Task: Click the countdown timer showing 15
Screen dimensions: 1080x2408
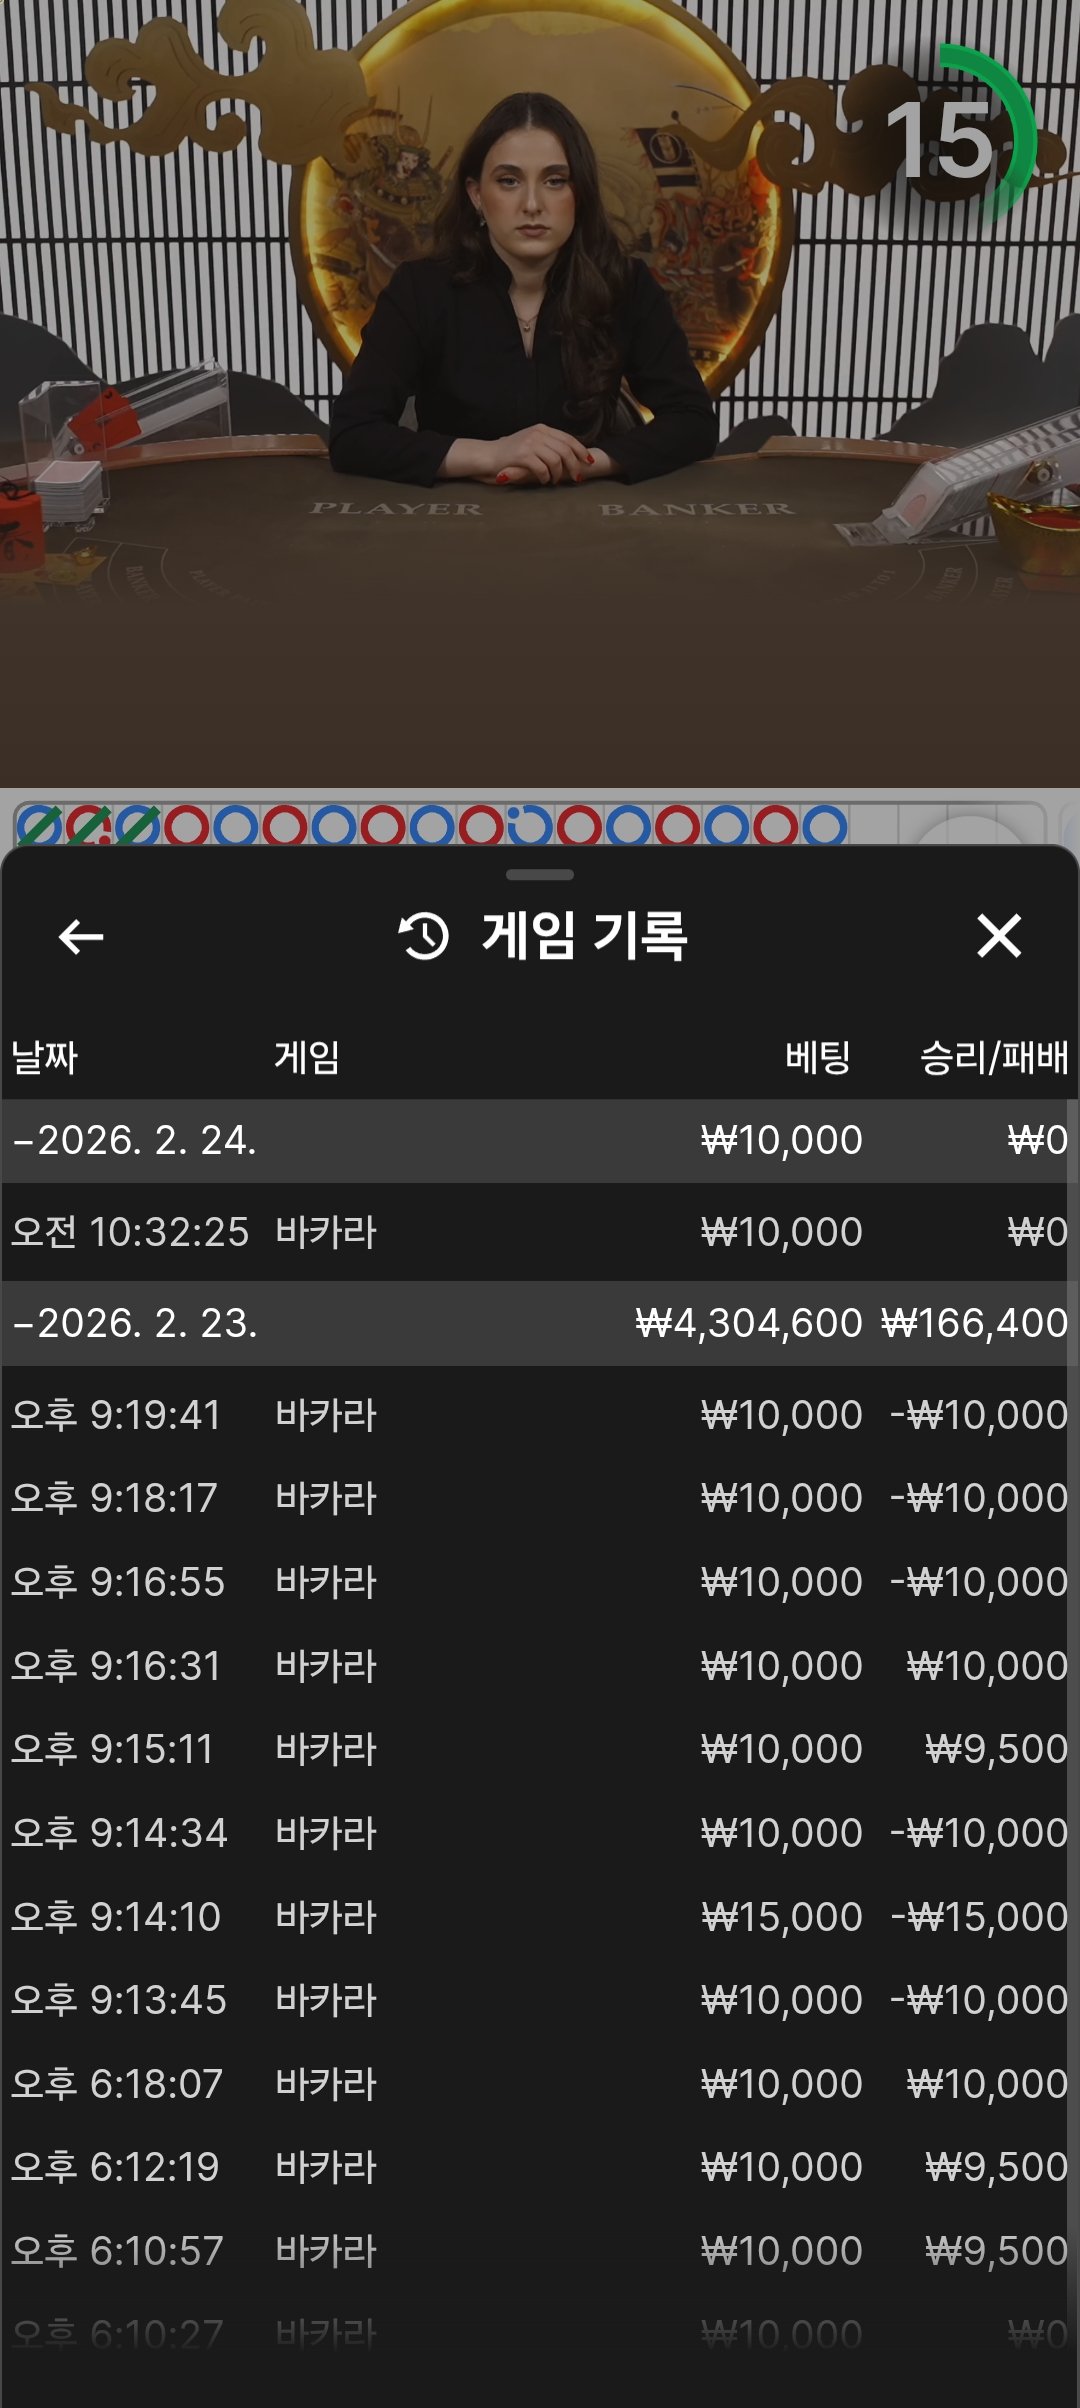Action: coord(942,140)
